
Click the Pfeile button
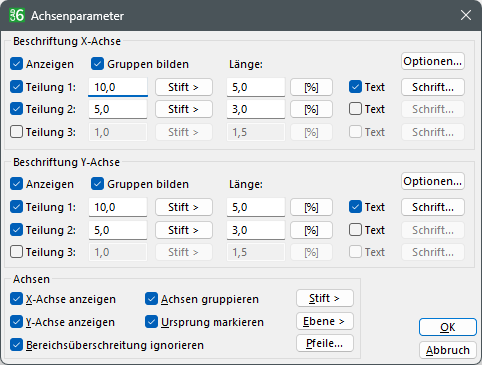point(325,343)
